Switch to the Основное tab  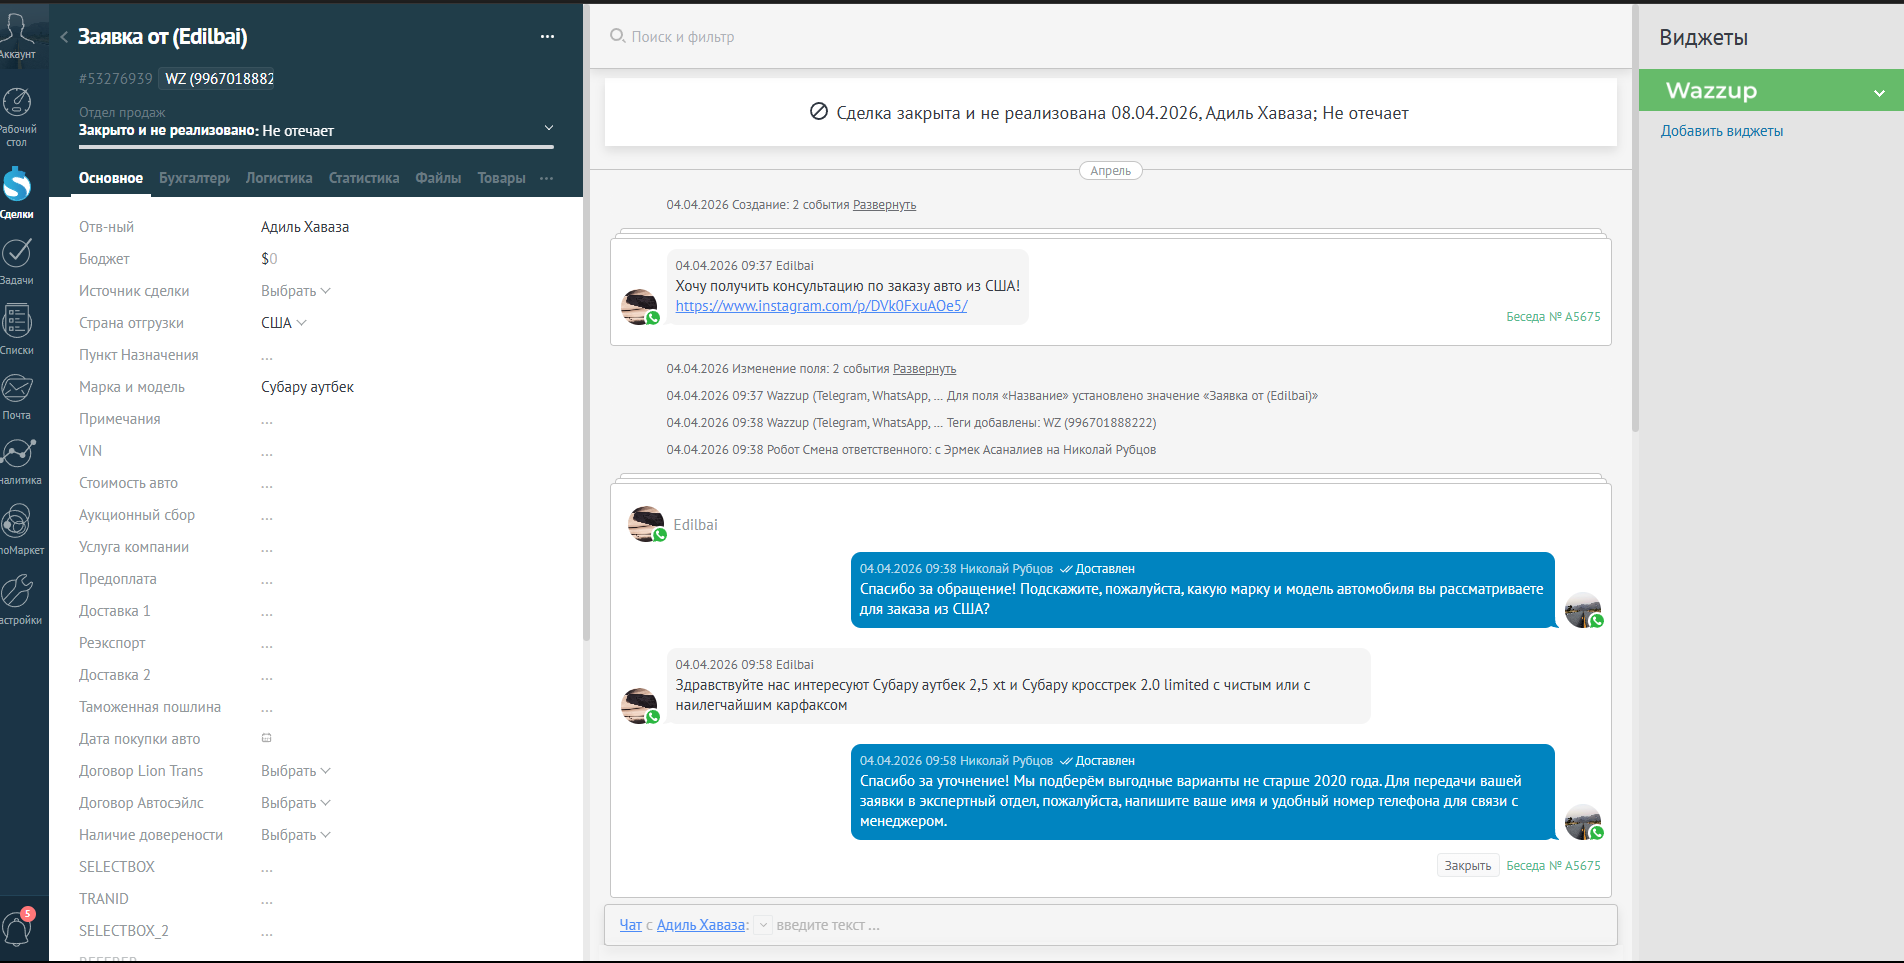(x=111, y=178)
